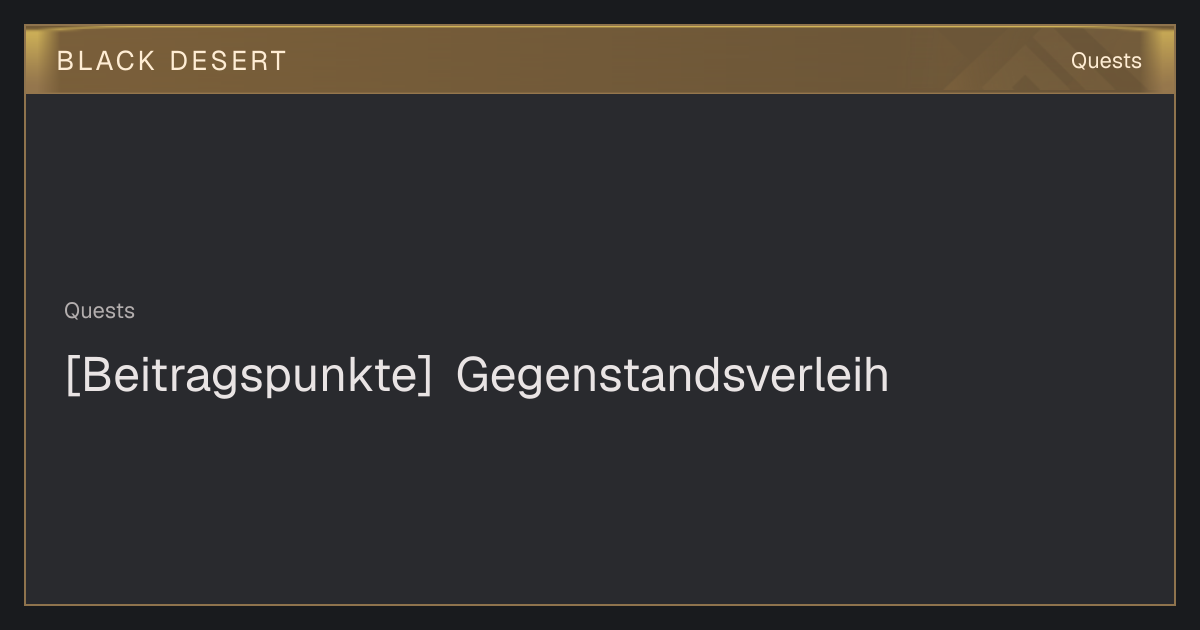This screenshot has height=630, width=1200.
Task: Click the opening bracket of Beitragspunkte
Action: (72, 376)
